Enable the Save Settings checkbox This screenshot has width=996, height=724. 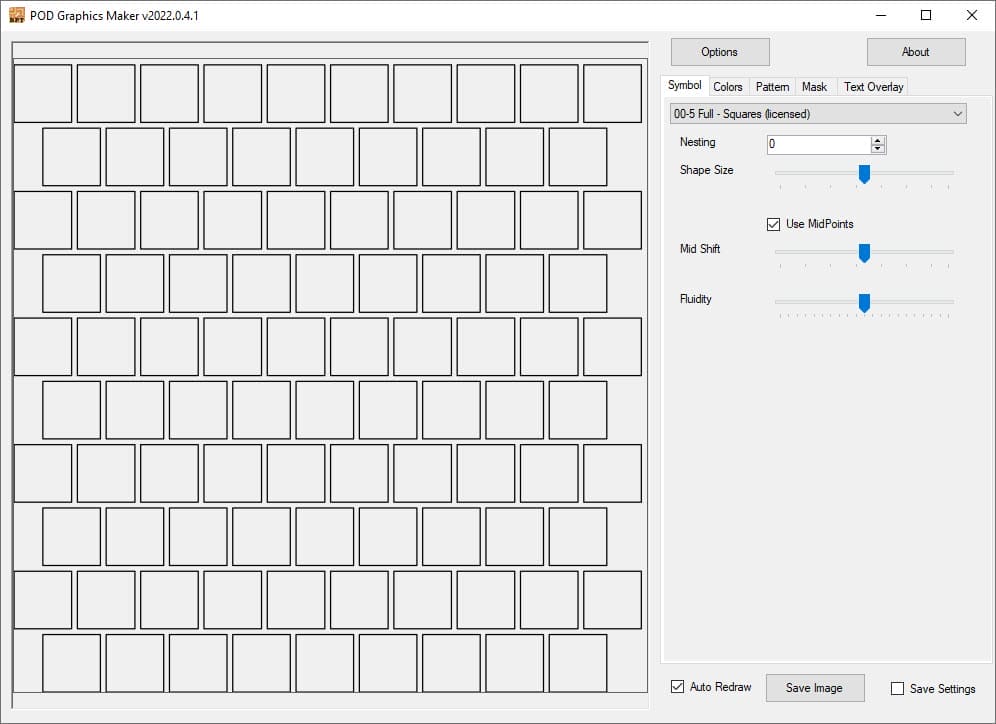[x=897, y=688]
